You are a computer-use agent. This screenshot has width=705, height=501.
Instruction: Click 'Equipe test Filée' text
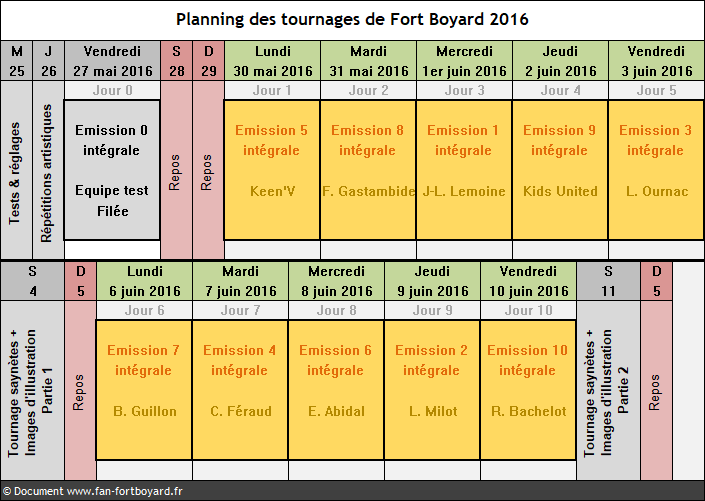tap(112, 201)
